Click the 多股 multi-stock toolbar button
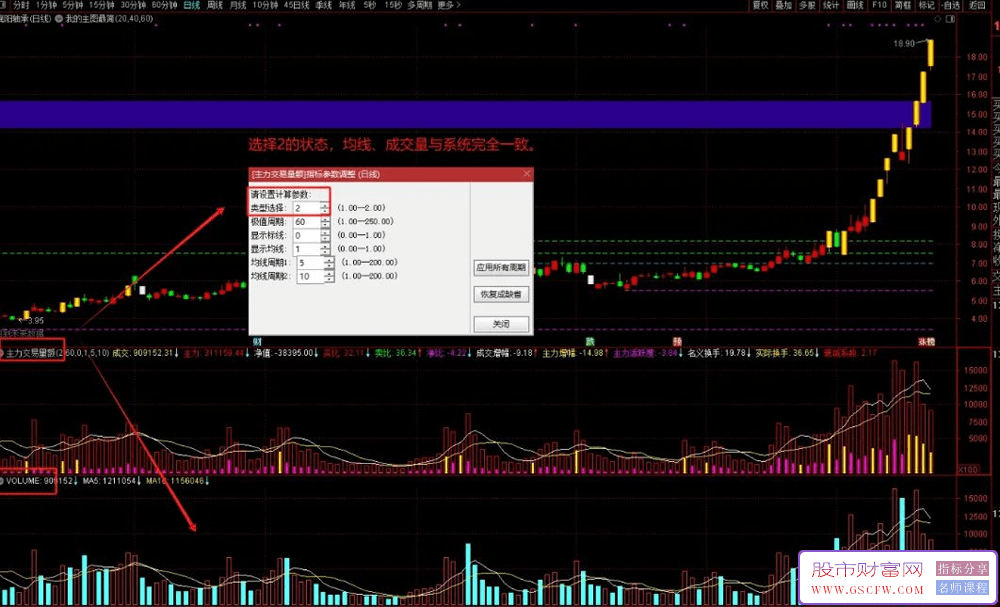 tap(807, 5)
